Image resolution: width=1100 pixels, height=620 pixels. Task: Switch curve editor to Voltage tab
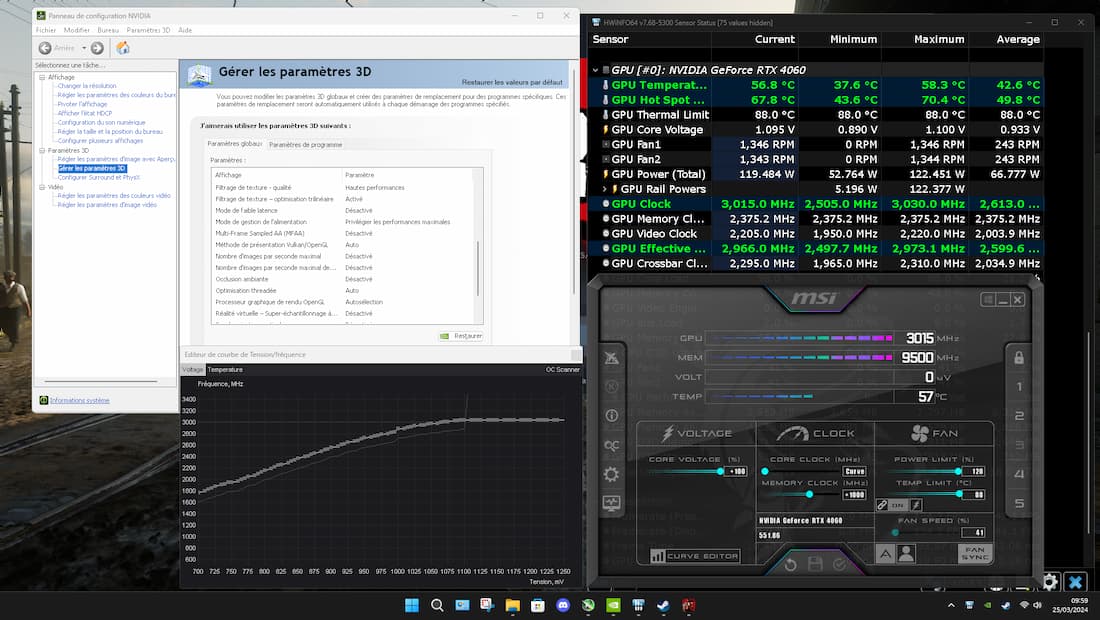point(192,370)
